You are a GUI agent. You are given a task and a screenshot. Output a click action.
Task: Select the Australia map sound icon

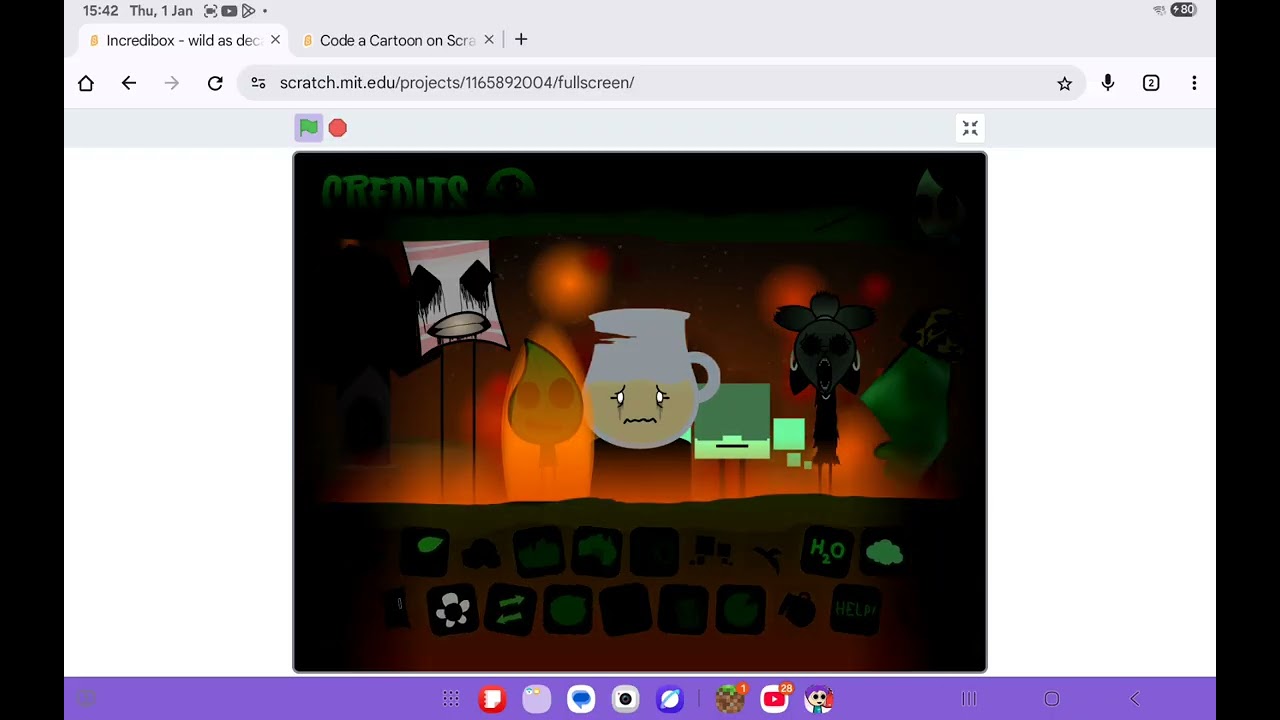pyautogui.click(x=597, y=551)
